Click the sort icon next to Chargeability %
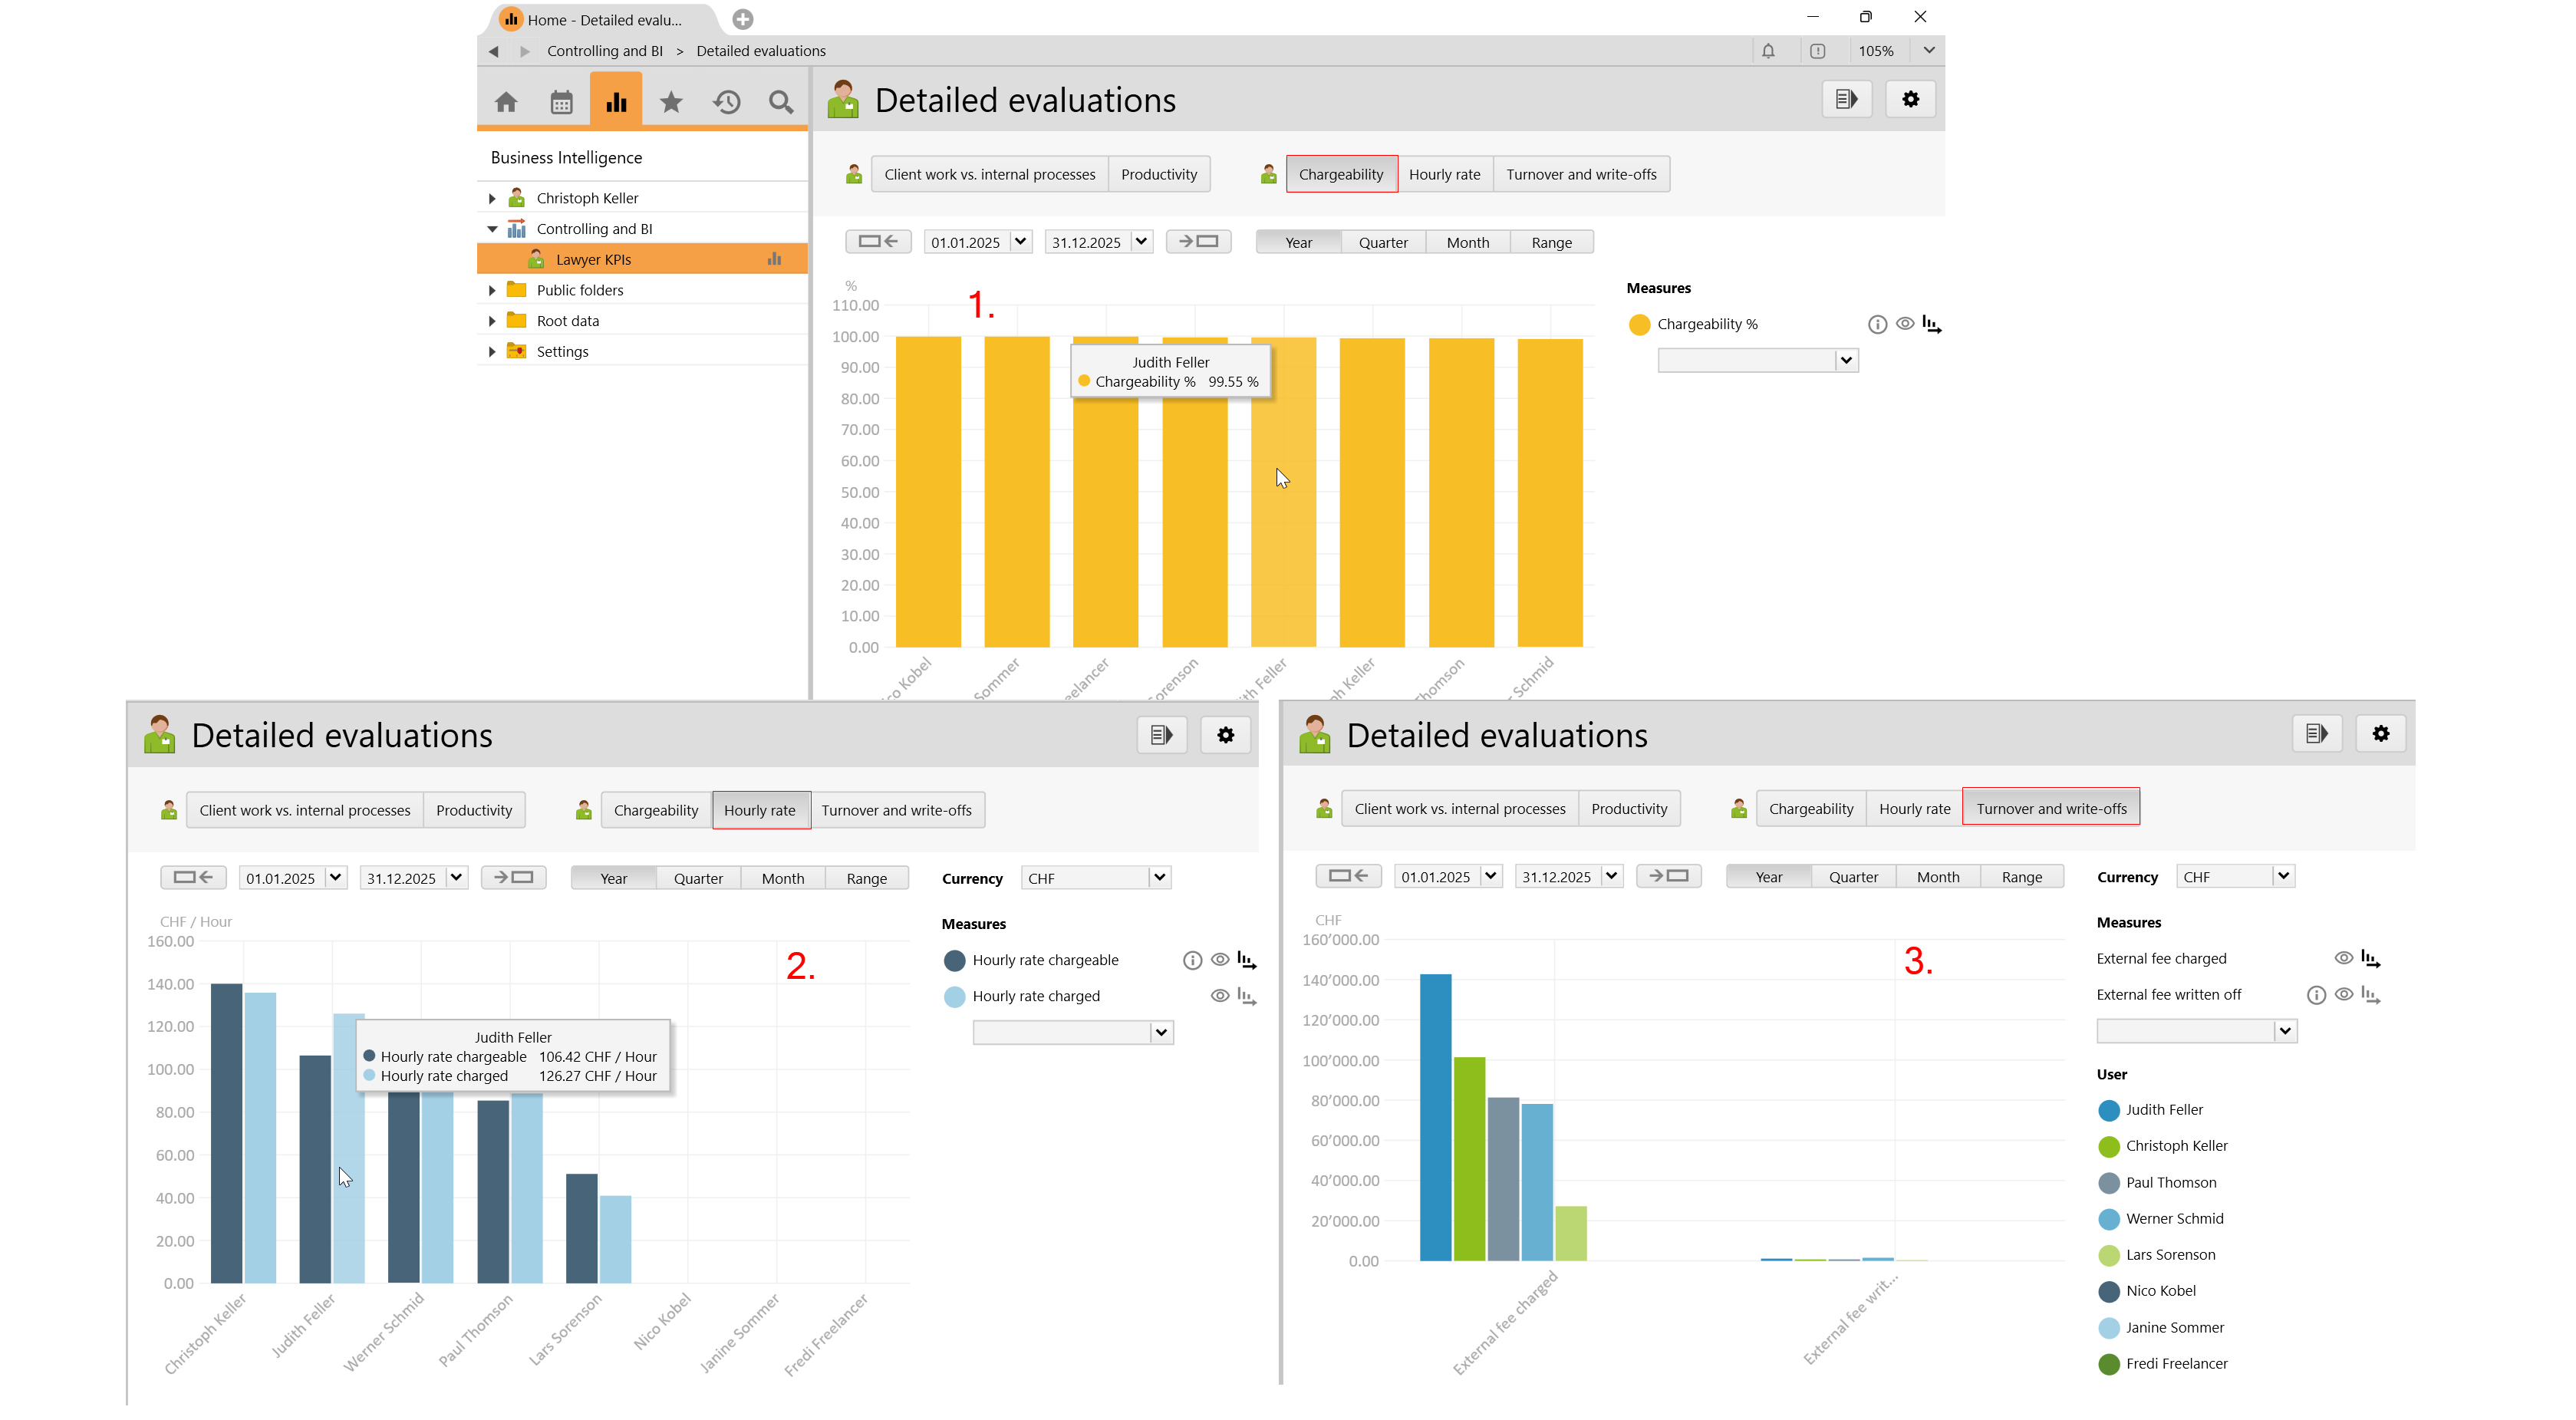 (x=1931, y=325)
